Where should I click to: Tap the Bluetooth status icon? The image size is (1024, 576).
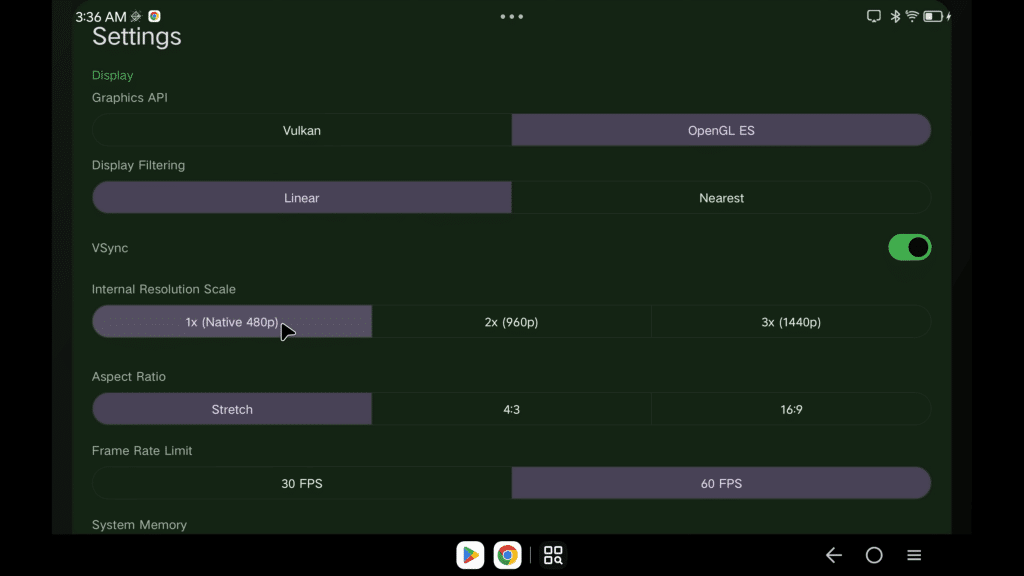(x=895, y=16)
